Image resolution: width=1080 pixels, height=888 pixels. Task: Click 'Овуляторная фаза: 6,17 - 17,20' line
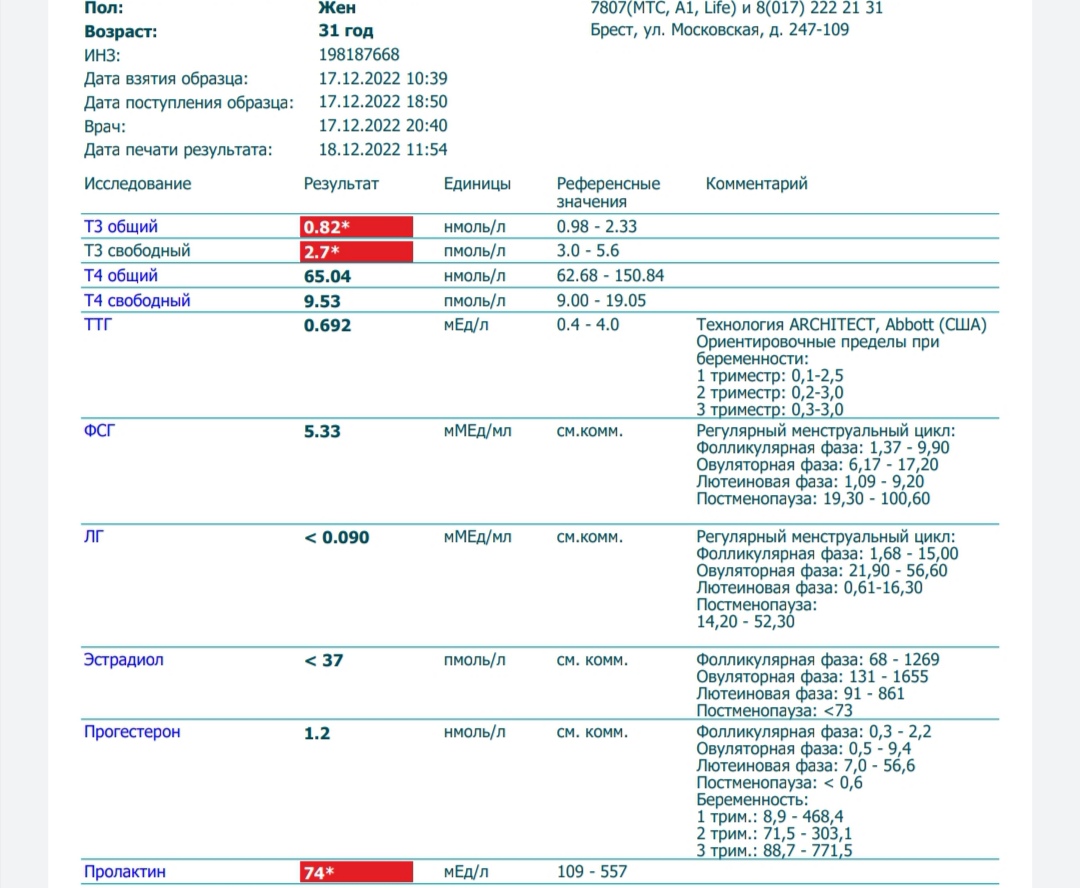(x=817, y=465)
